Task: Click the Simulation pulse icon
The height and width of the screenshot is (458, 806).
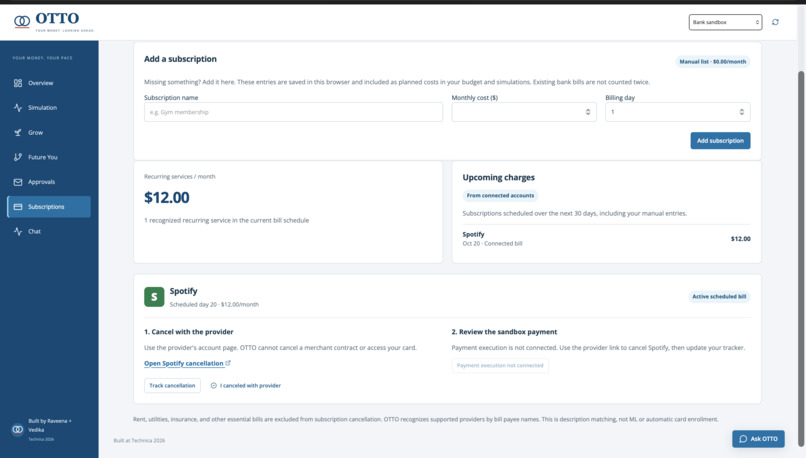Action: click(x=18, y=107)
